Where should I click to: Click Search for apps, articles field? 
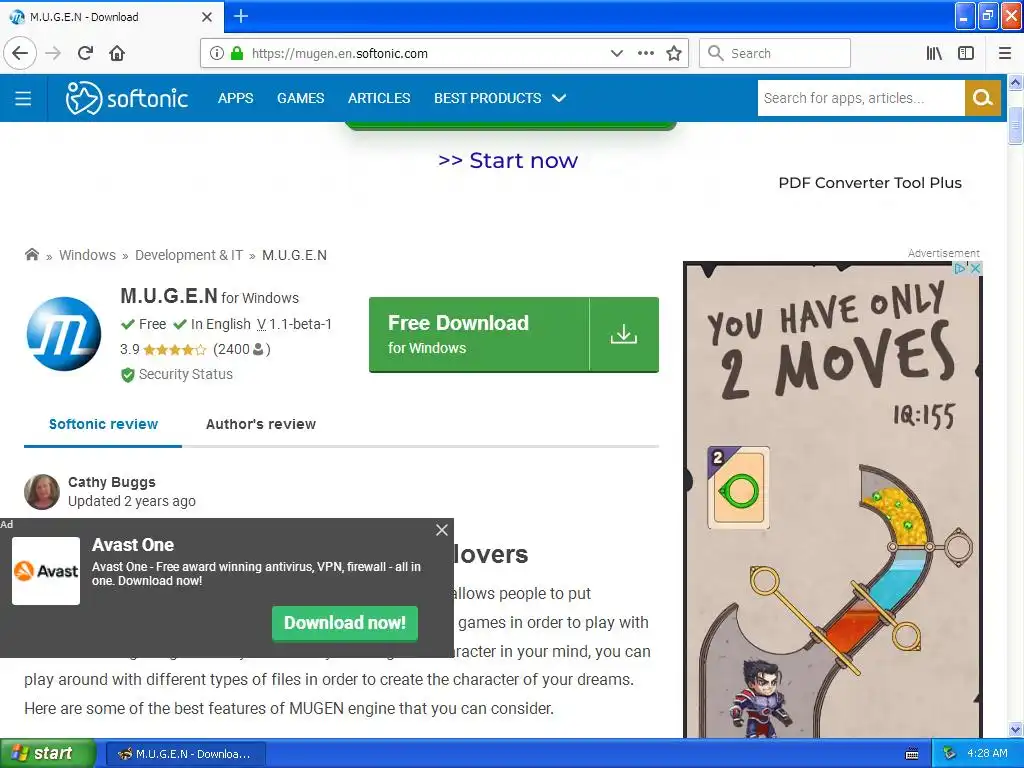[861, 98]
